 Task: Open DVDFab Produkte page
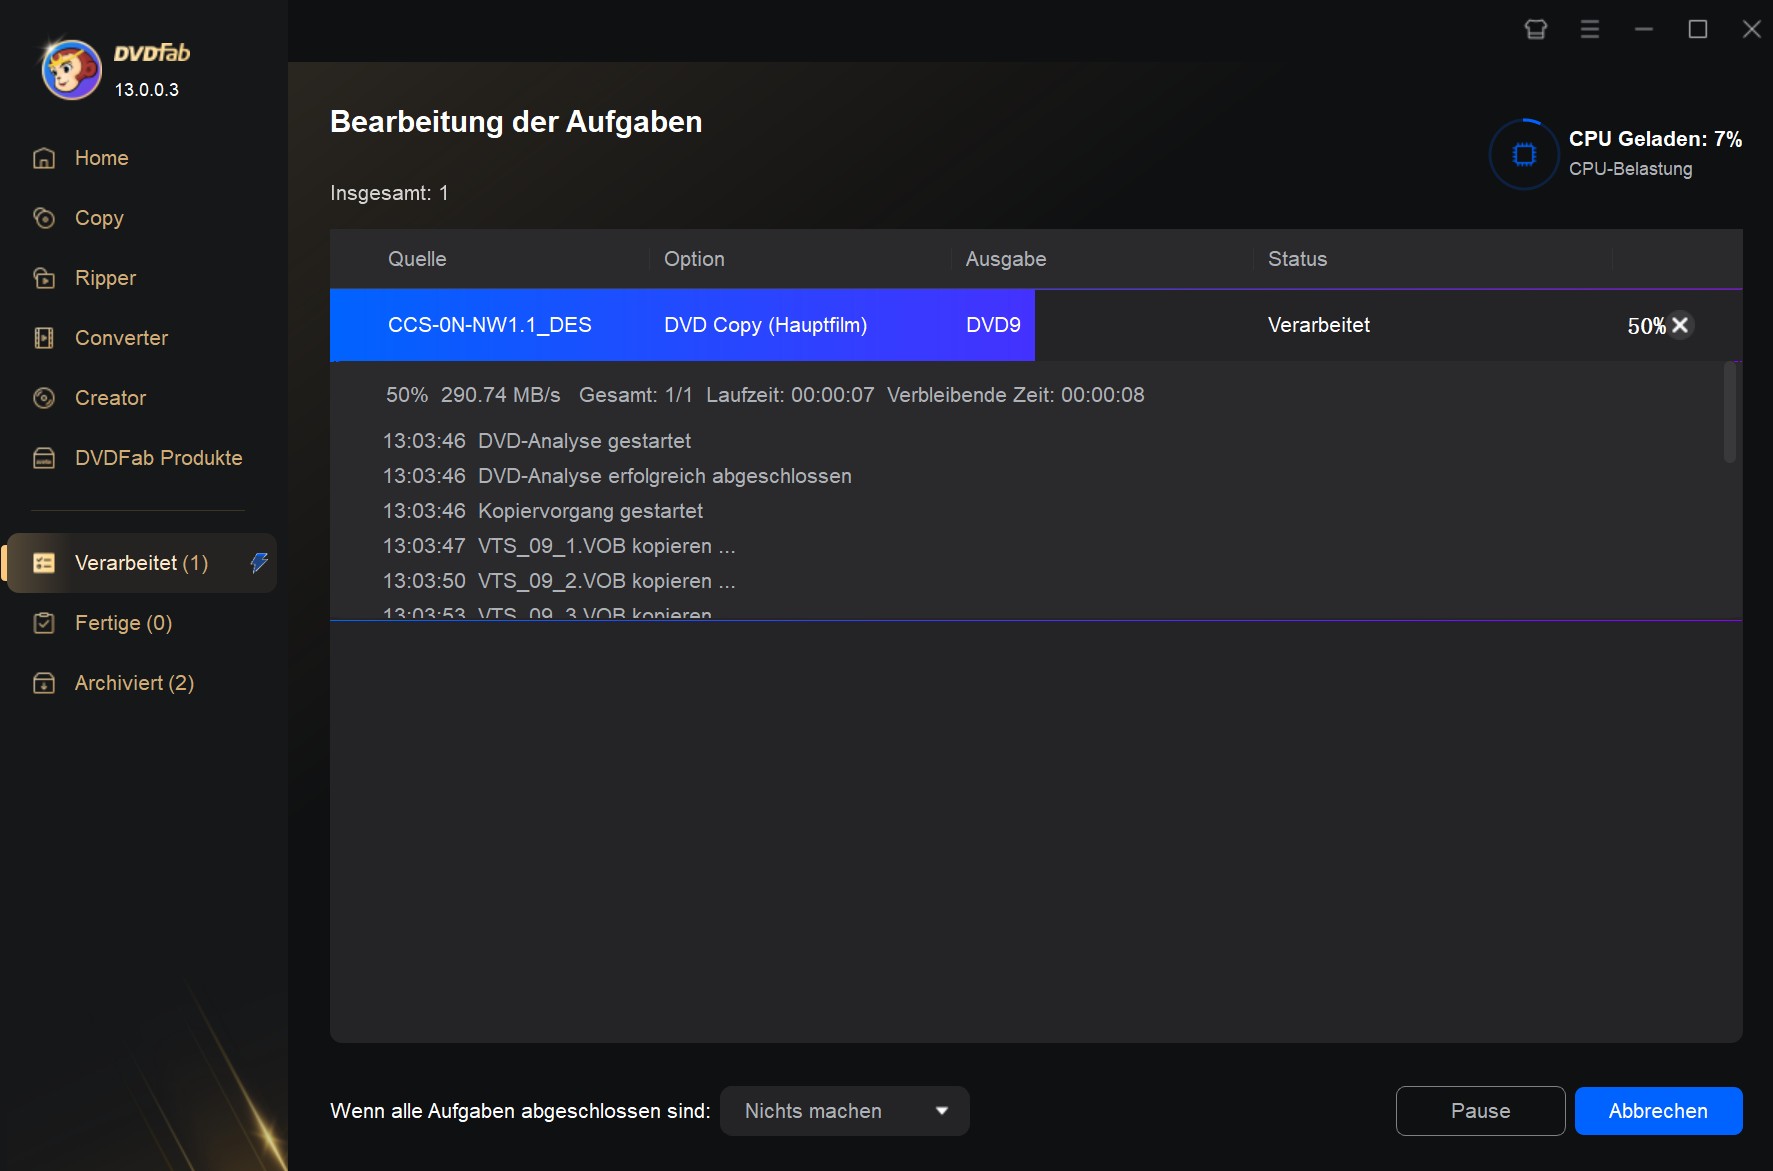click(x=158, y=458)
